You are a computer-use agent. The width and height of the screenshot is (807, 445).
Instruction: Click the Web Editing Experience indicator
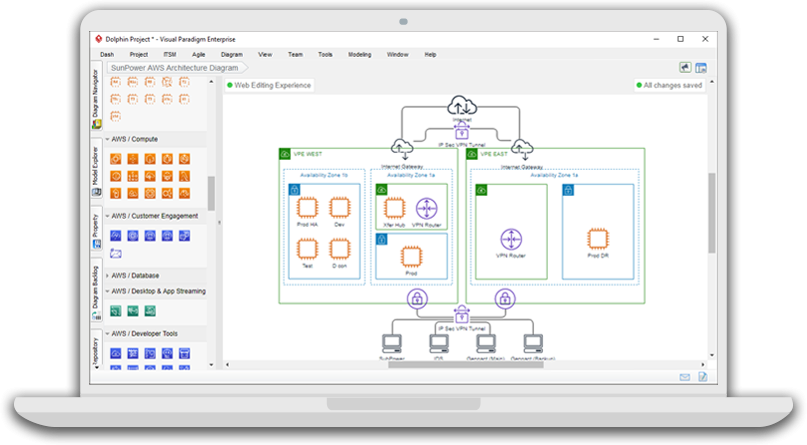pos(269,85)
